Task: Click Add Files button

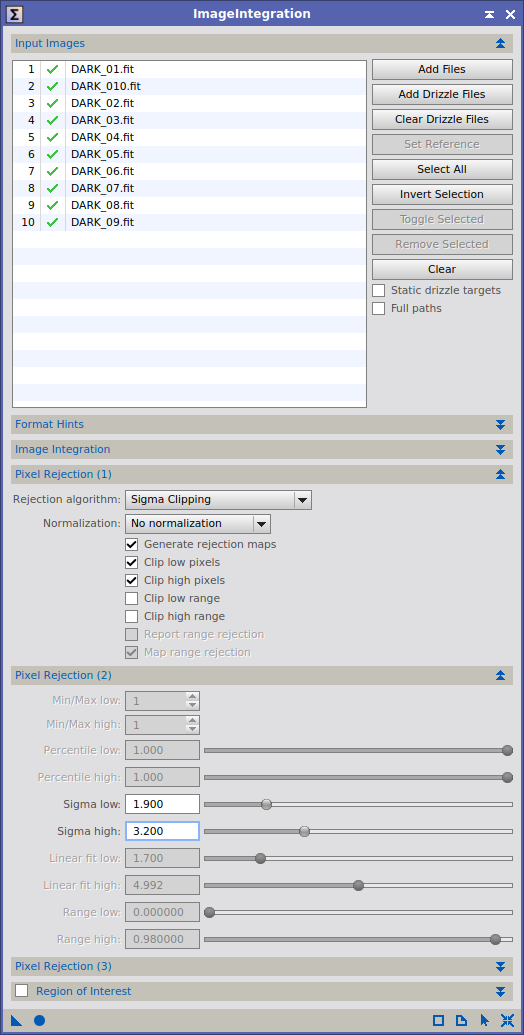Action: click(442, 69)
